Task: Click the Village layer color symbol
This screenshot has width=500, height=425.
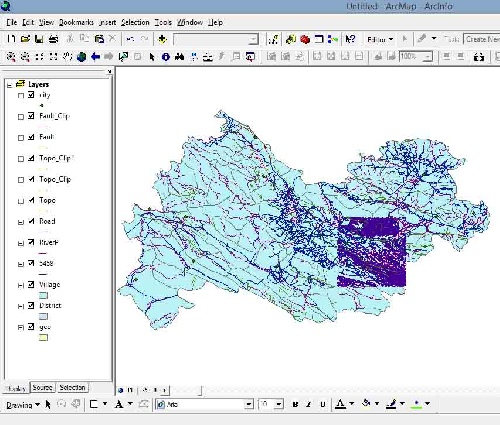Action: click(44, 295)
